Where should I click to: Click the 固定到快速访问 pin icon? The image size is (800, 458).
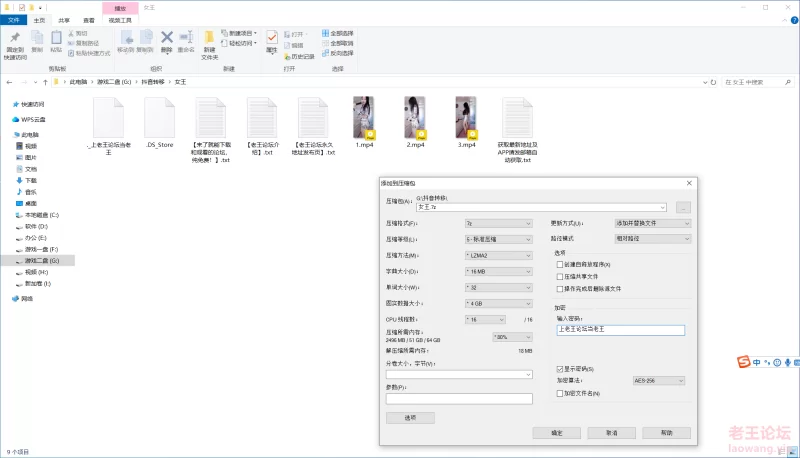(15, 38)
